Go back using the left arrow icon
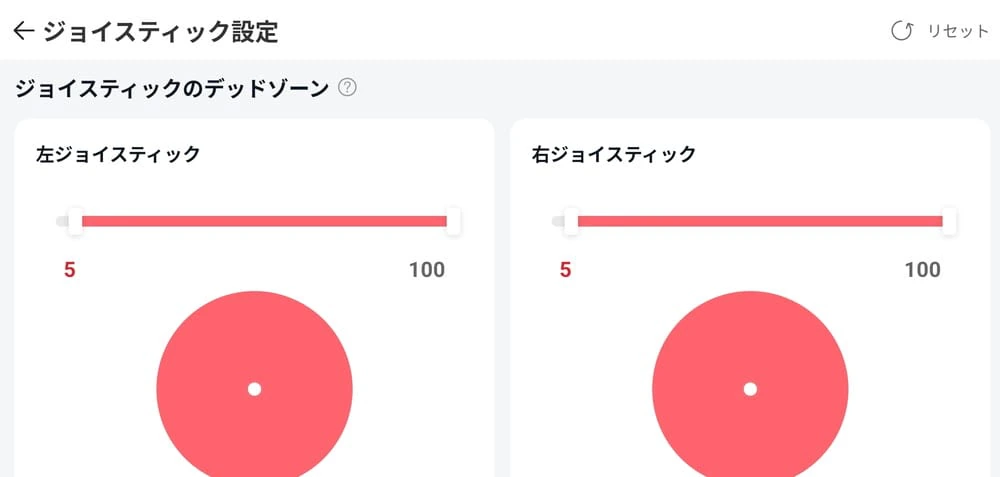The width and height of the screenshot is (1000, 477). [24, 32]
